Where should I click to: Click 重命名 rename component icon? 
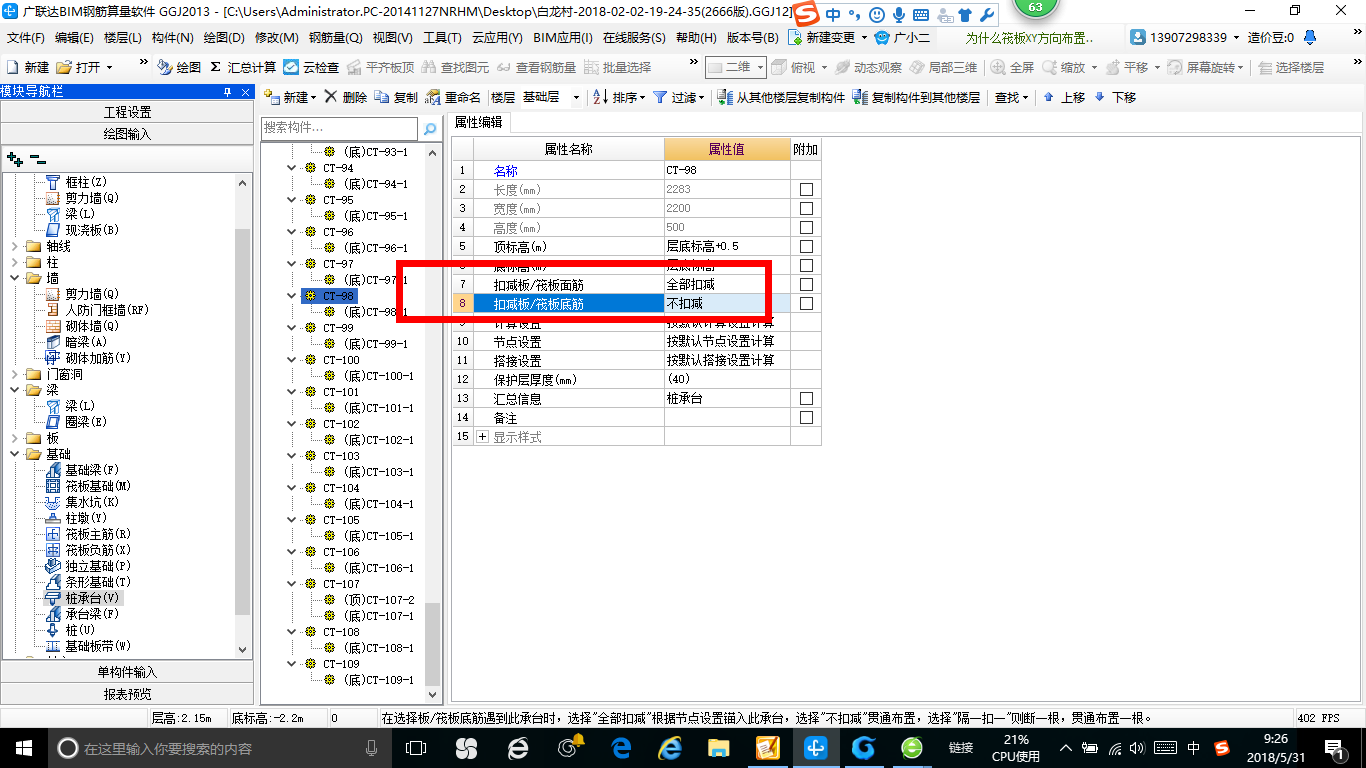[x=432, y=97]
